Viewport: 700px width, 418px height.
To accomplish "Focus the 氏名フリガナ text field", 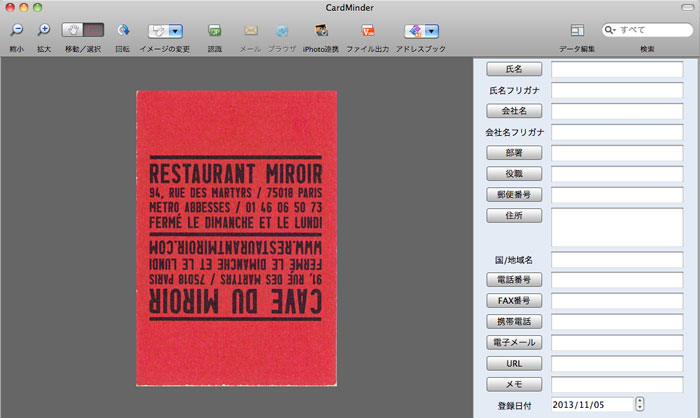I will (x=617, y=90).
